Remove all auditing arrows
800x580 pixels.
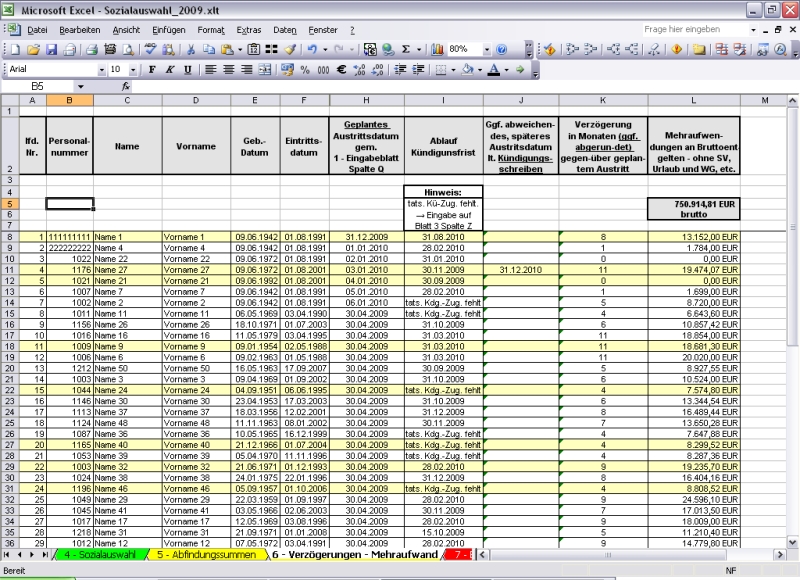[654, 49]
